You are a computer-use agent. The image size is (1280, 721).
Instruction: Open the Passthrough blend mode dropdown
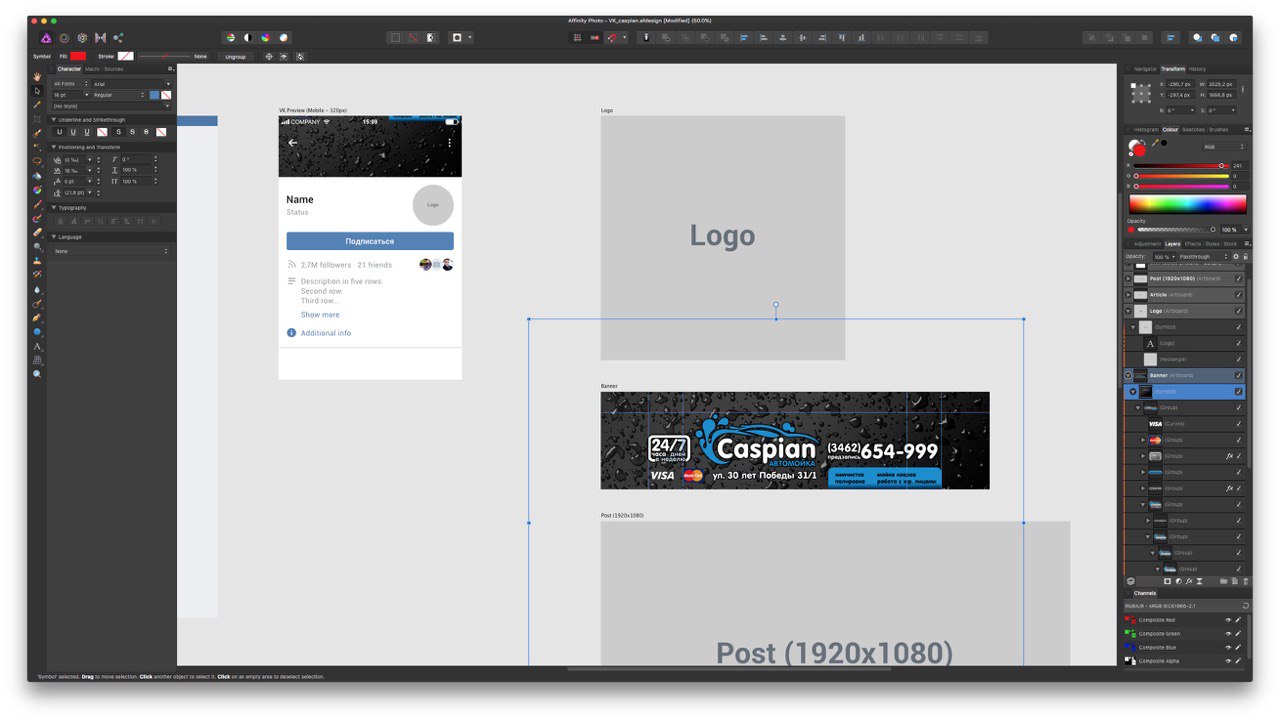click(x=1202, y=257)
